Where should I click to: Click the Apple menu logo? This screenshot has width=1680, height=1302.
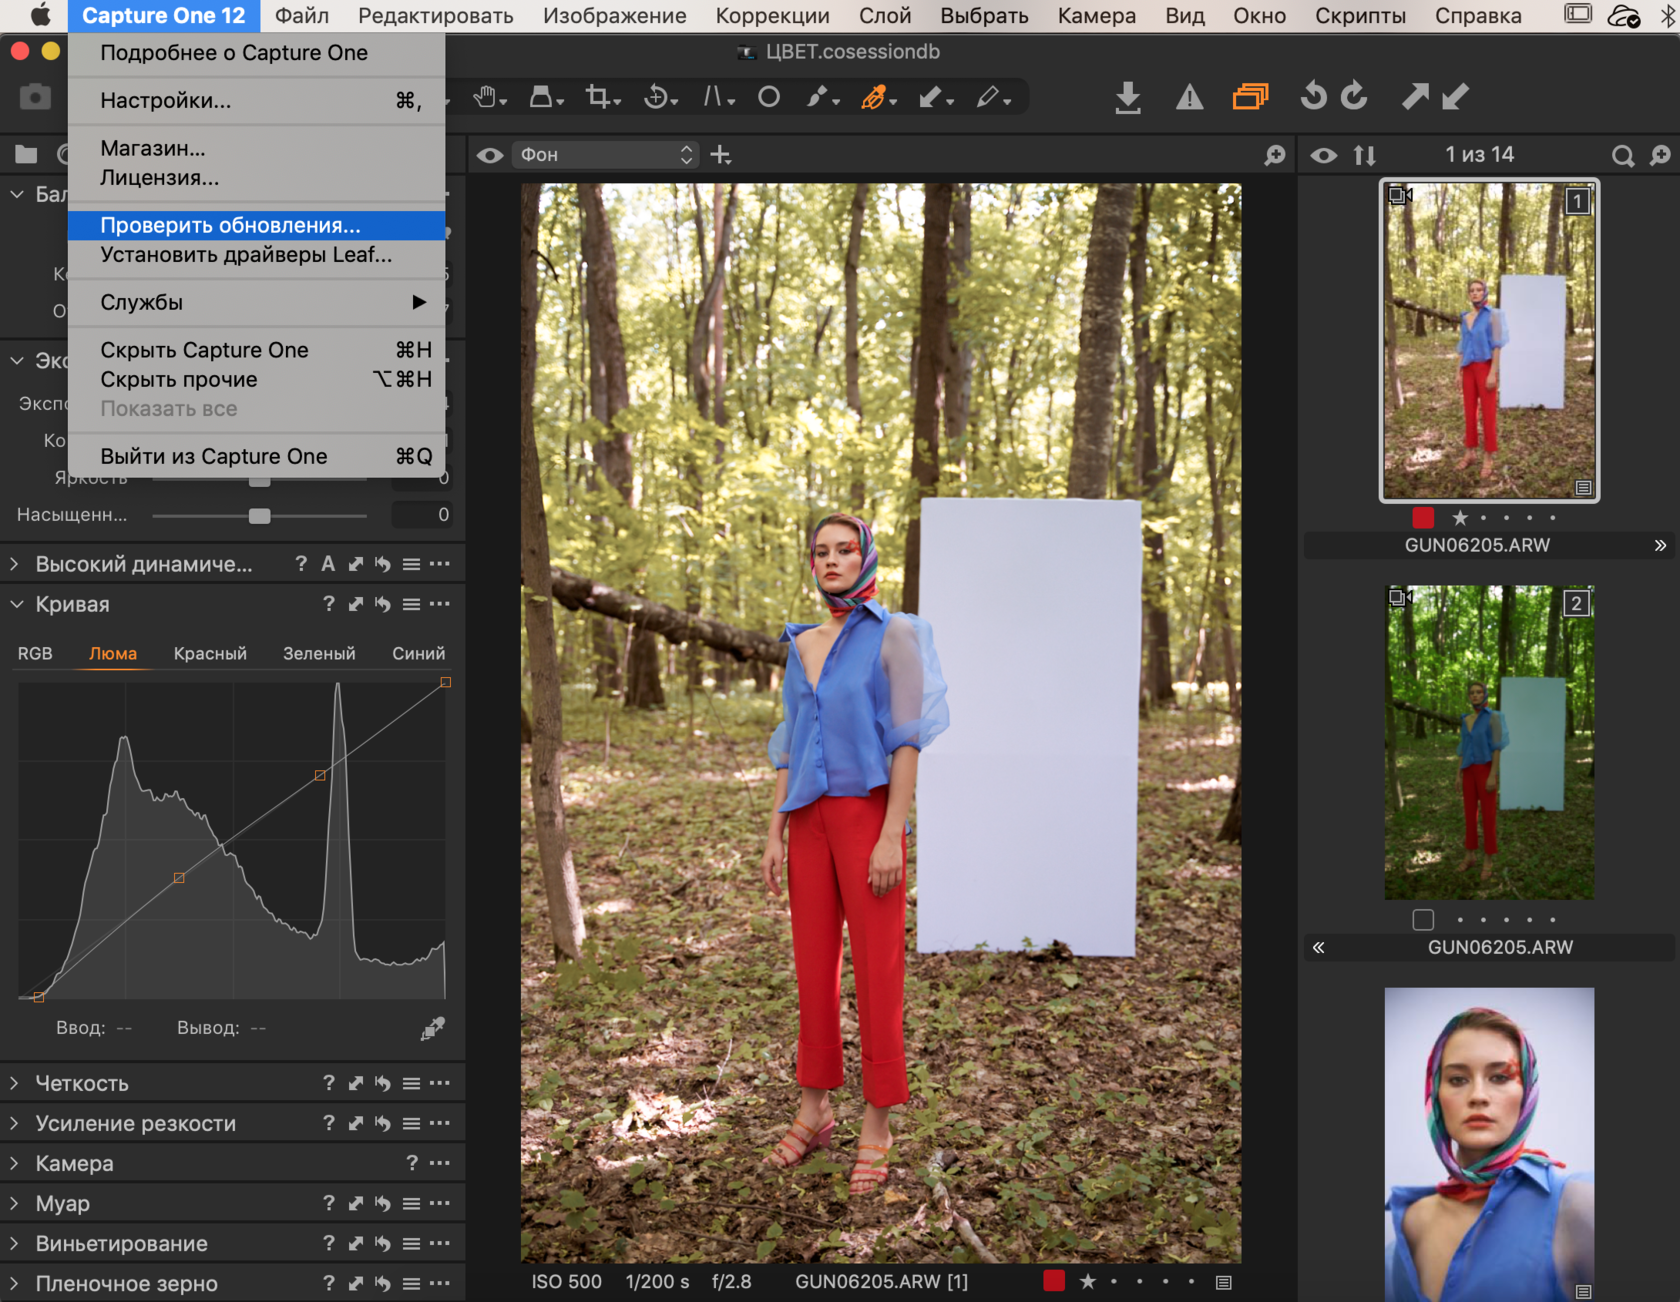click(x=40, y=16)
